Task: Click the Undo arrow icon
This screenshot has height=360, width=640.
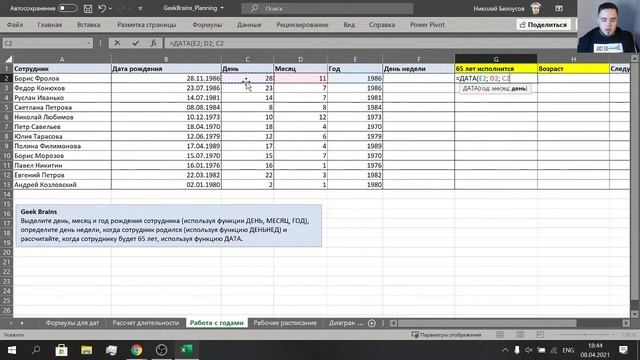Action: coord(102,8)
